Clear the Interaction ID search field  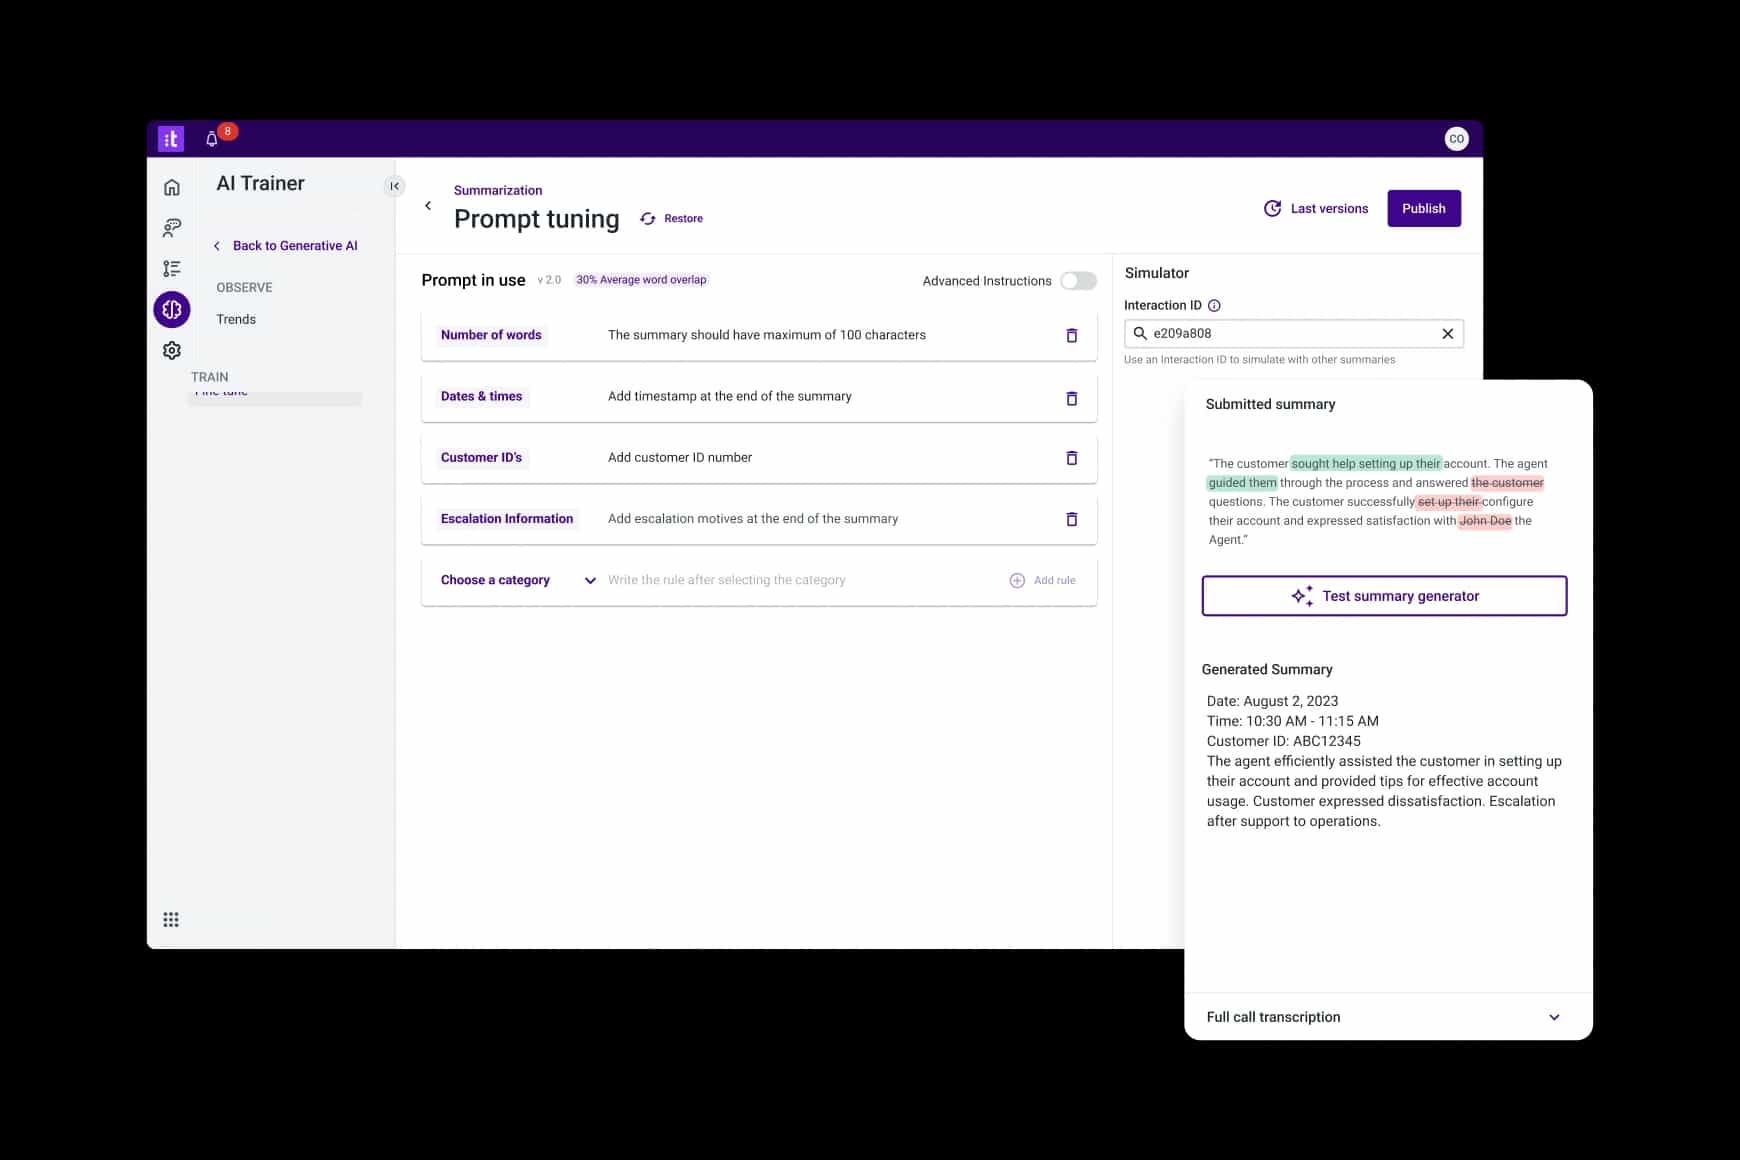pyautogui.click(x=1447, y=334)
